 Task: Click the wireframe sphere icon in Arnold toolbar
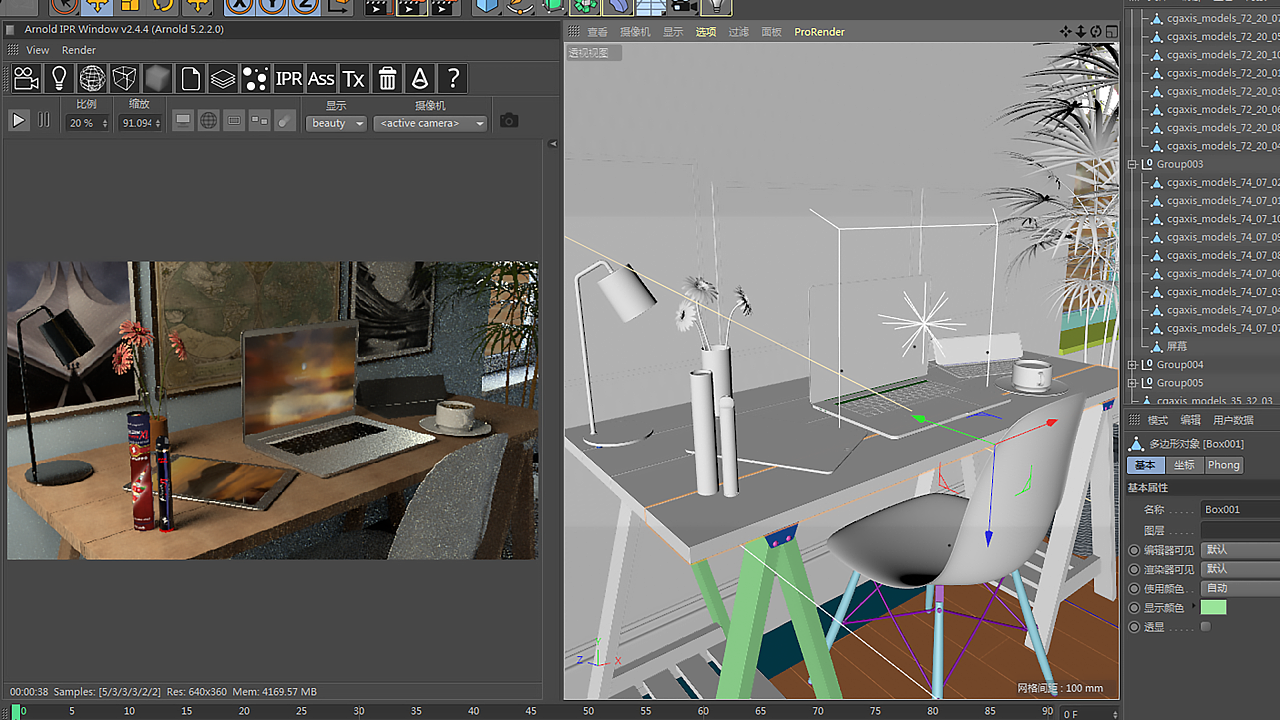92,78
